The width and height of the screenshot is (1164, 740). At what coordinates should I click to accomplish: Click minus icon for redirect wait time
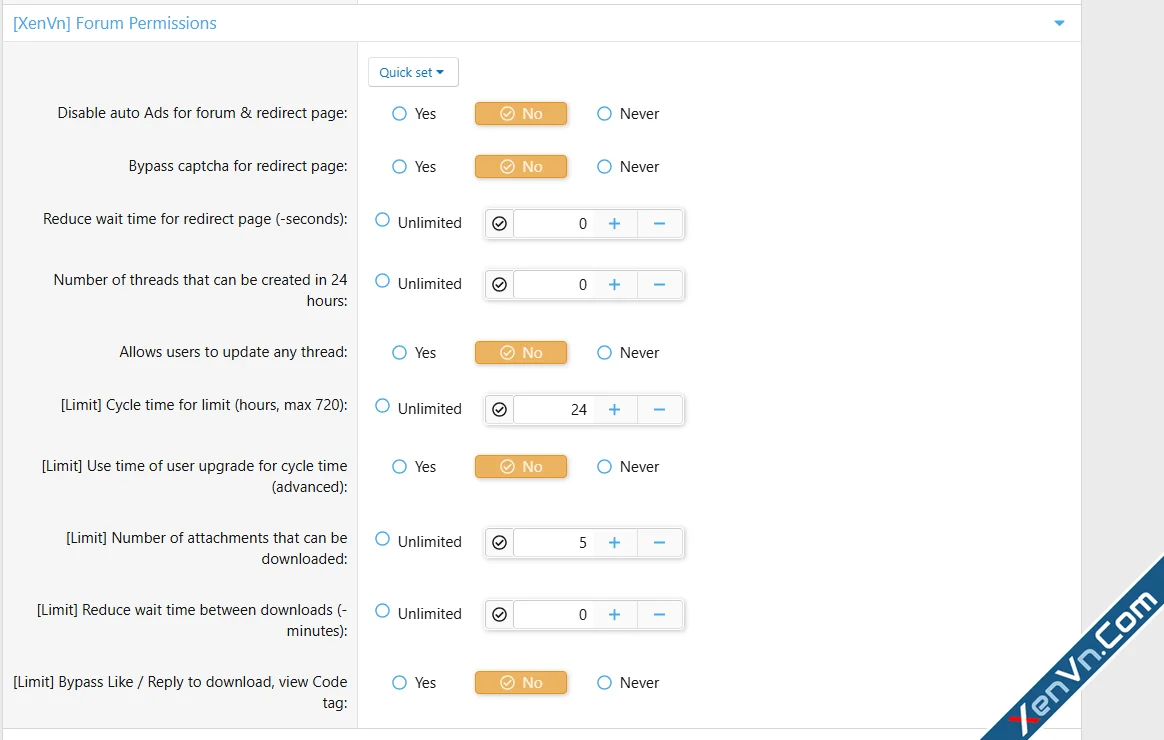[x=659, y=224]
